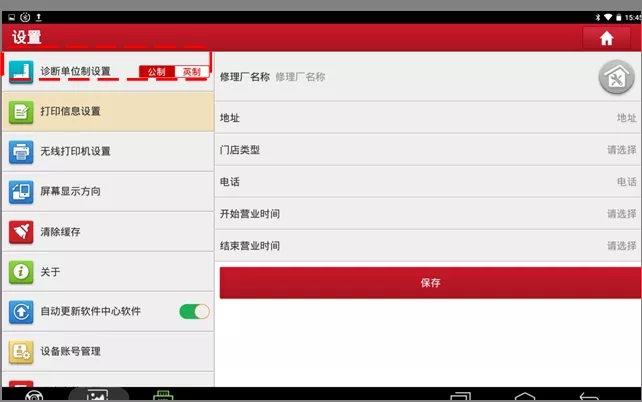Open 打印信息设置 menu item
Image resolution: width=642 pixels, height=402 pixels.
(109, 112)
